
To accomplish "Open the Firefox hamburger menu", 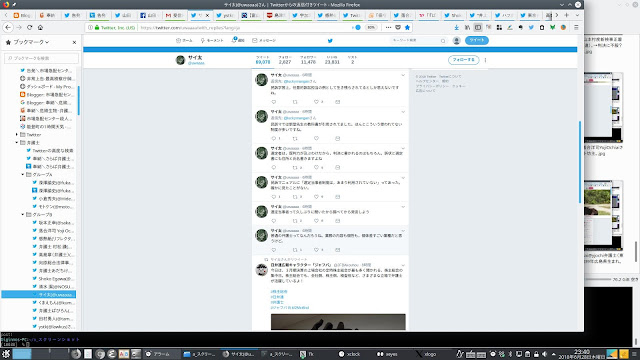I will click(576, 27).
